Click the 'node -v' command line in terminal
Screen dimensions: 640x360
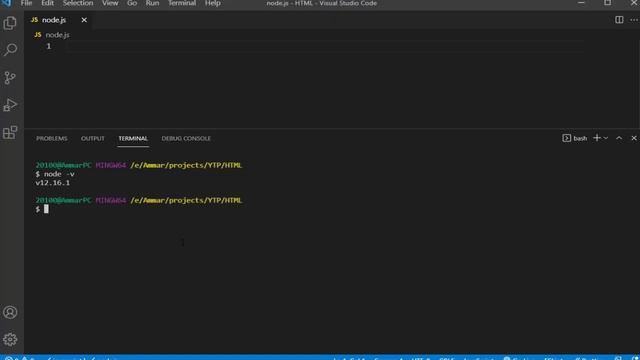coord(55,174)
